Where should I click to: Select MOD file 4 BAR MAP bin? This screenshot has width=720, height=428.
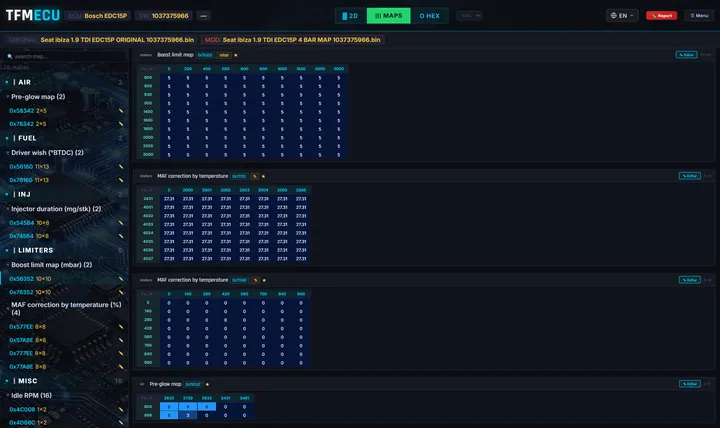coord(293,40)
